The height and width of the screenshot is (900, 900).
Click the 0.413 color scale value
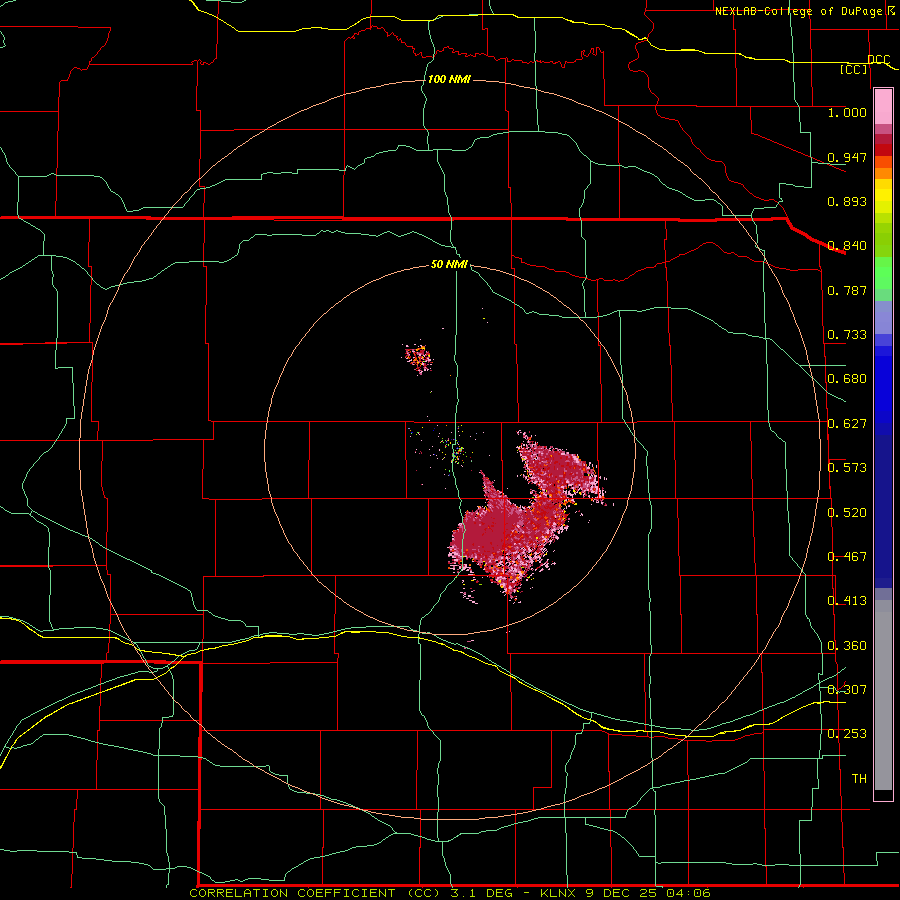pyautogui.click(x=847, y=601)
